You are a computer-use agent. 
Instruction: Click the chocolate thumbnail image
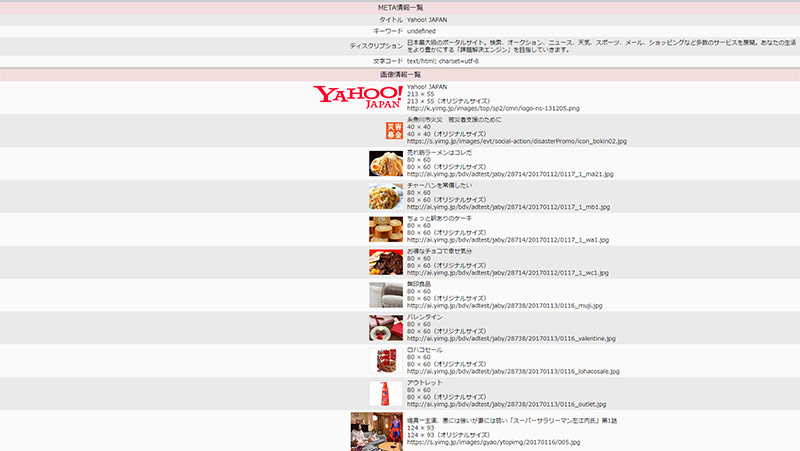click(x=386, y=262)
